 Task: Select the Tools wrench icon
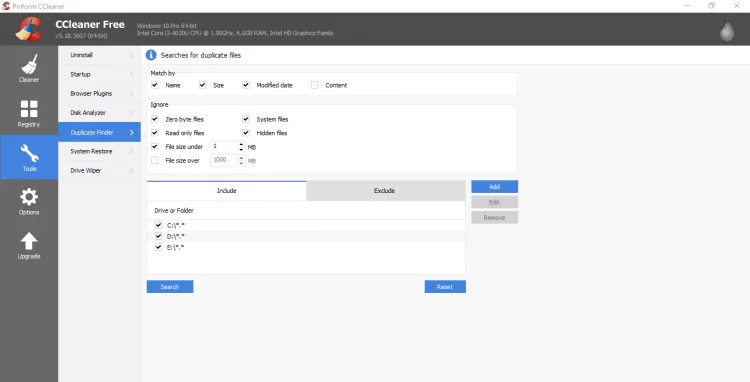29,153
